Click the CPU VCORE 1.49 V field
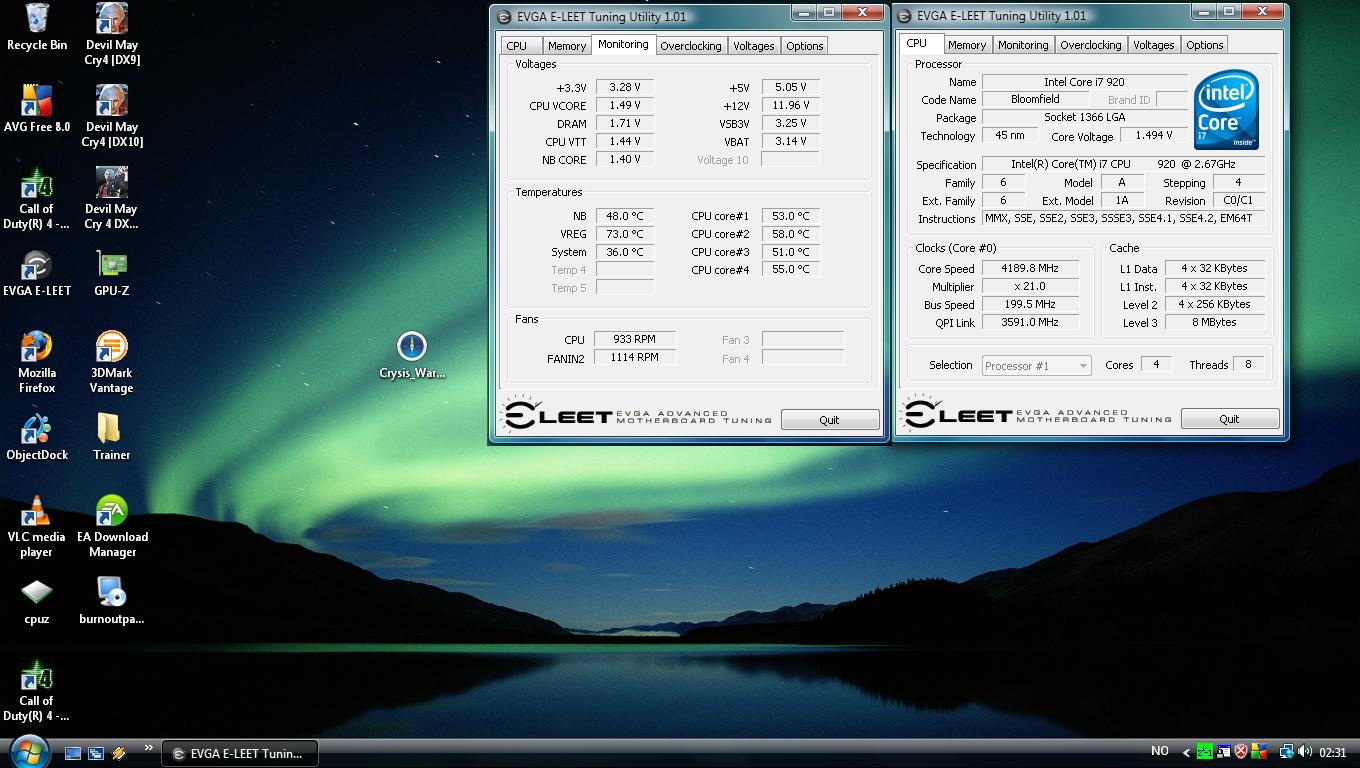Screen dimensions: 1360x768 624,105
